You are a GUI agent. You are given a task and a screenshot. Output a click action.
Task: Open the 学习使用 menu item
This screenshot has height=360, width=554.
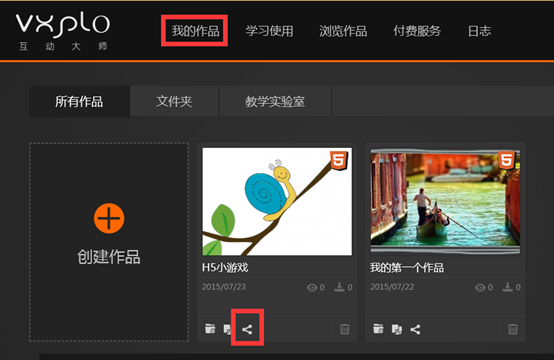[x=270, y=31]
